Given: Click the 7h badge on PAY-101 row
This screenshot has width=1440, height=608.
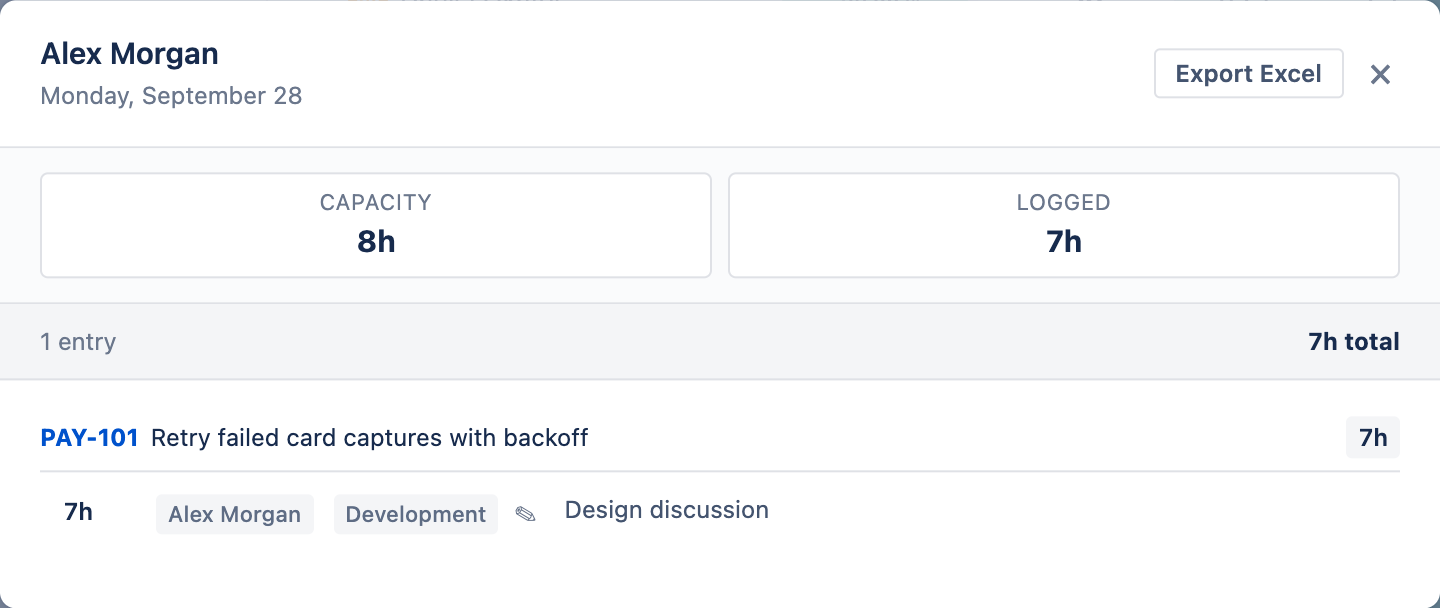Looking at the screenshot, I should (x=1373, y=438).
